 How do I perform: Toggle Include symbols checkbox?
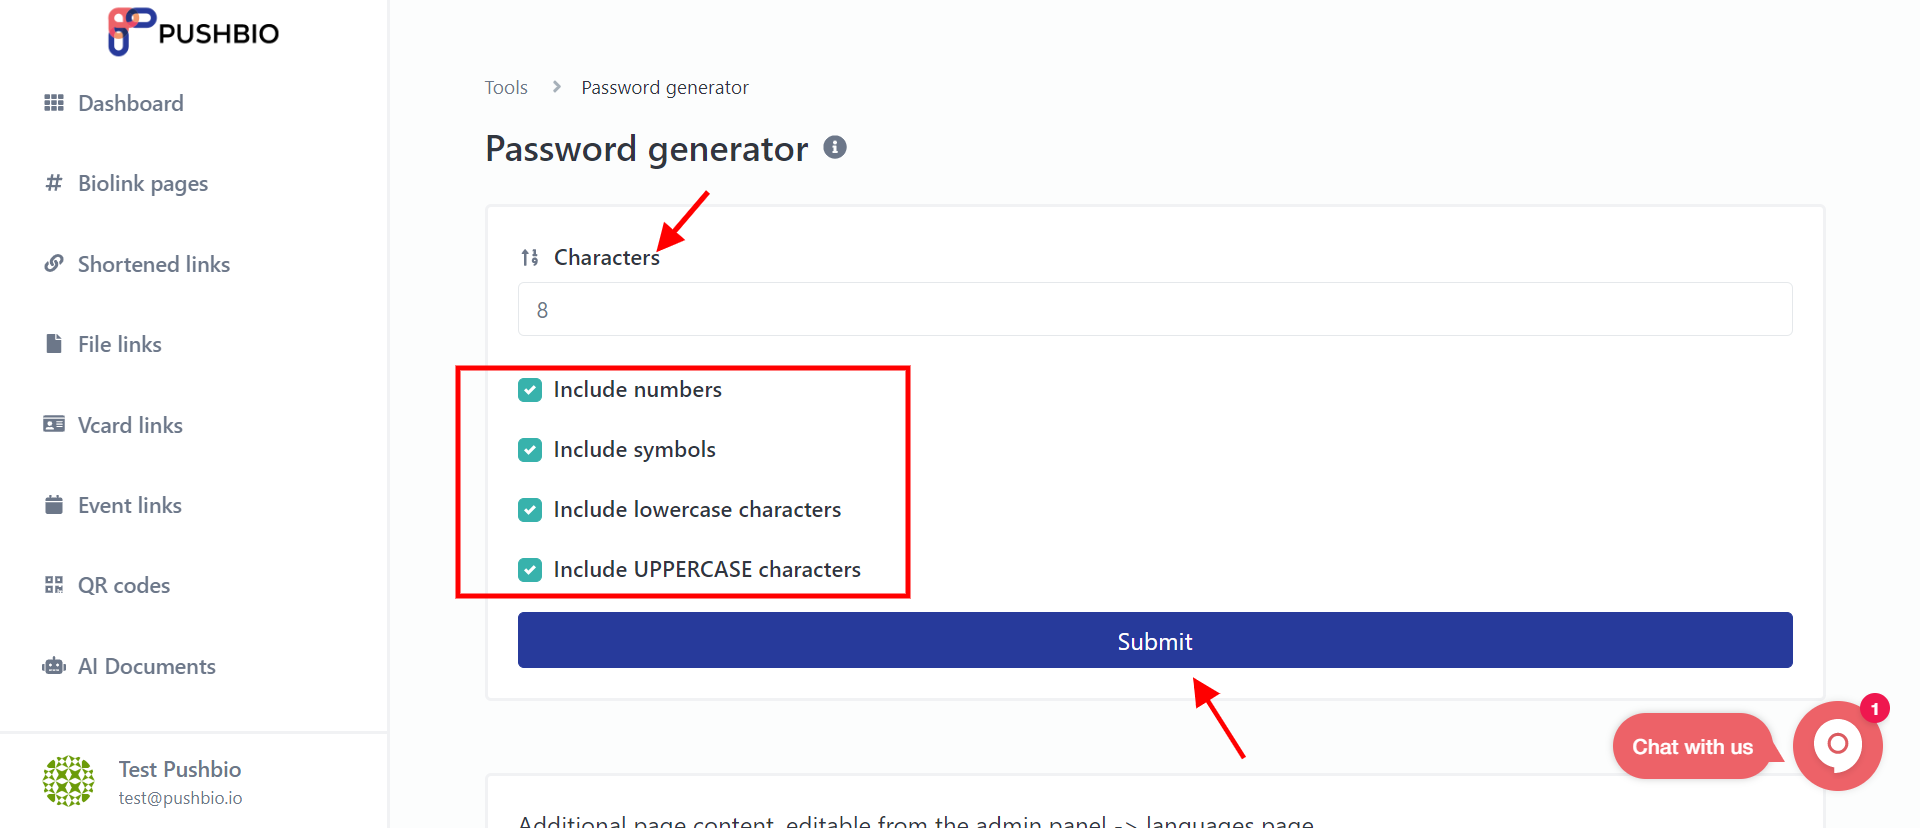pos(530,450)
